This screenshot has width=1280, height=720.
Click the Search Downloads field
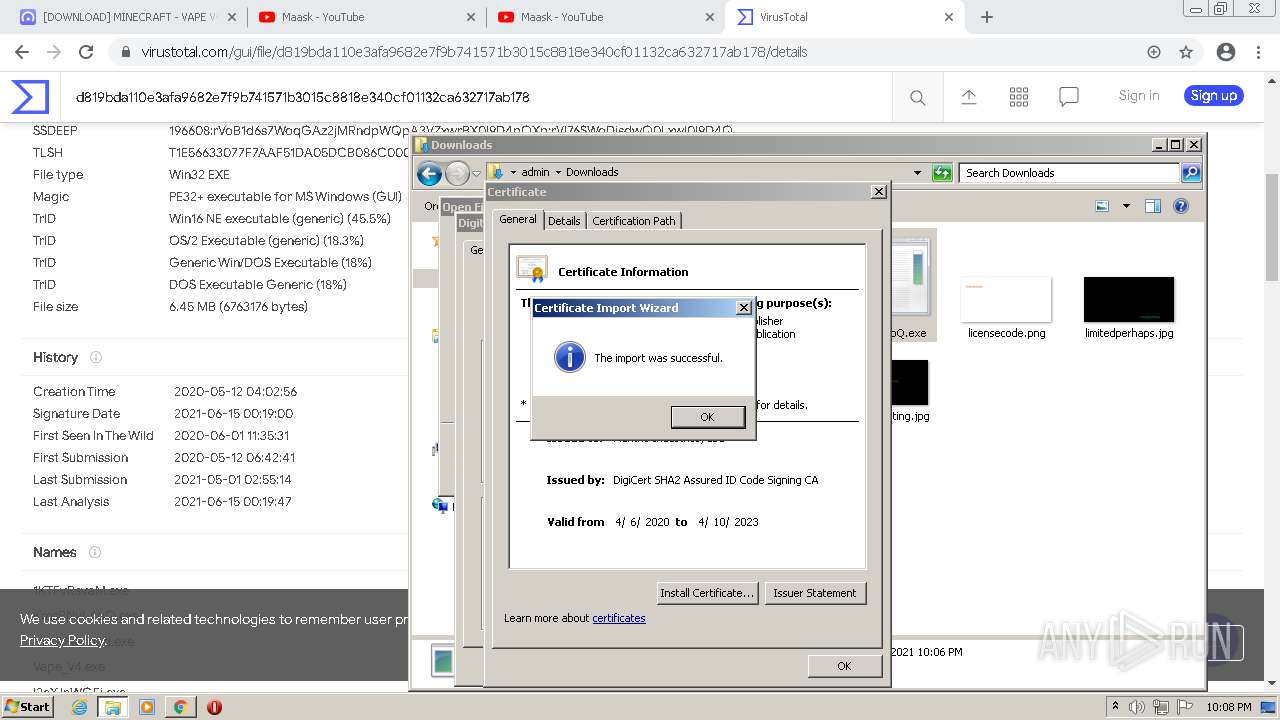coord(1069,173)
